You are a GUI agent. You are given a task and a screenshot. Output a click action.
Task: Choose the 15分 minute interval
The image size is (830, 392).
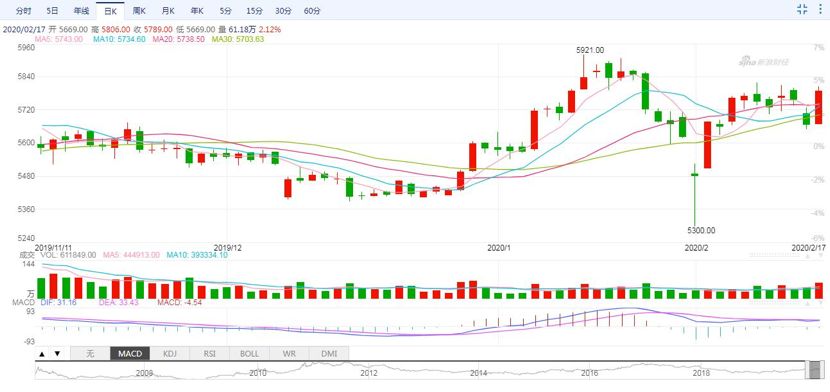pos(254,11)
